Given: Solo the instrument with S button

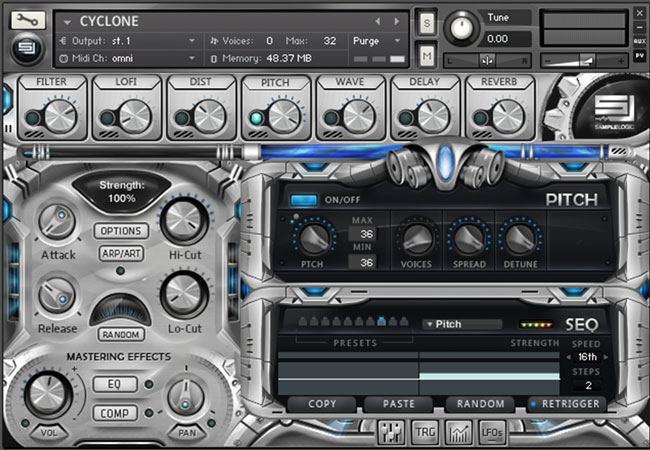Looking at the screenshot, I should click(x=427, y=23).
